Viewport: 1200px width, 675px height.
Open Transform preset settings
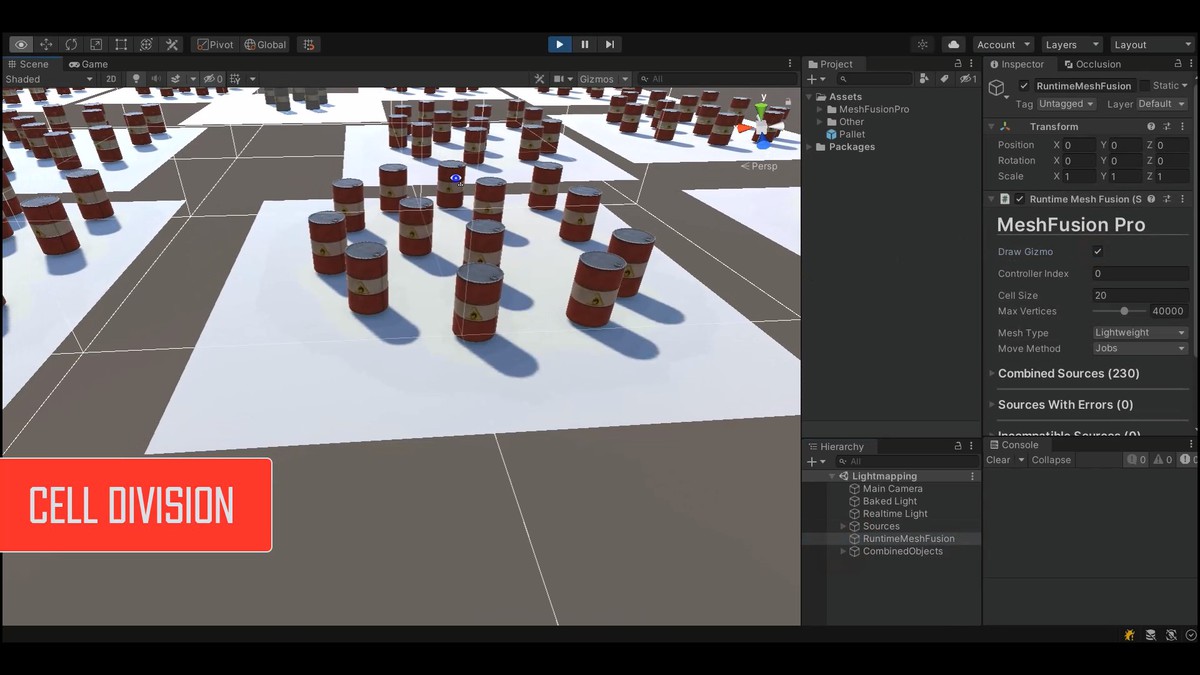(x=1167, y=127)
